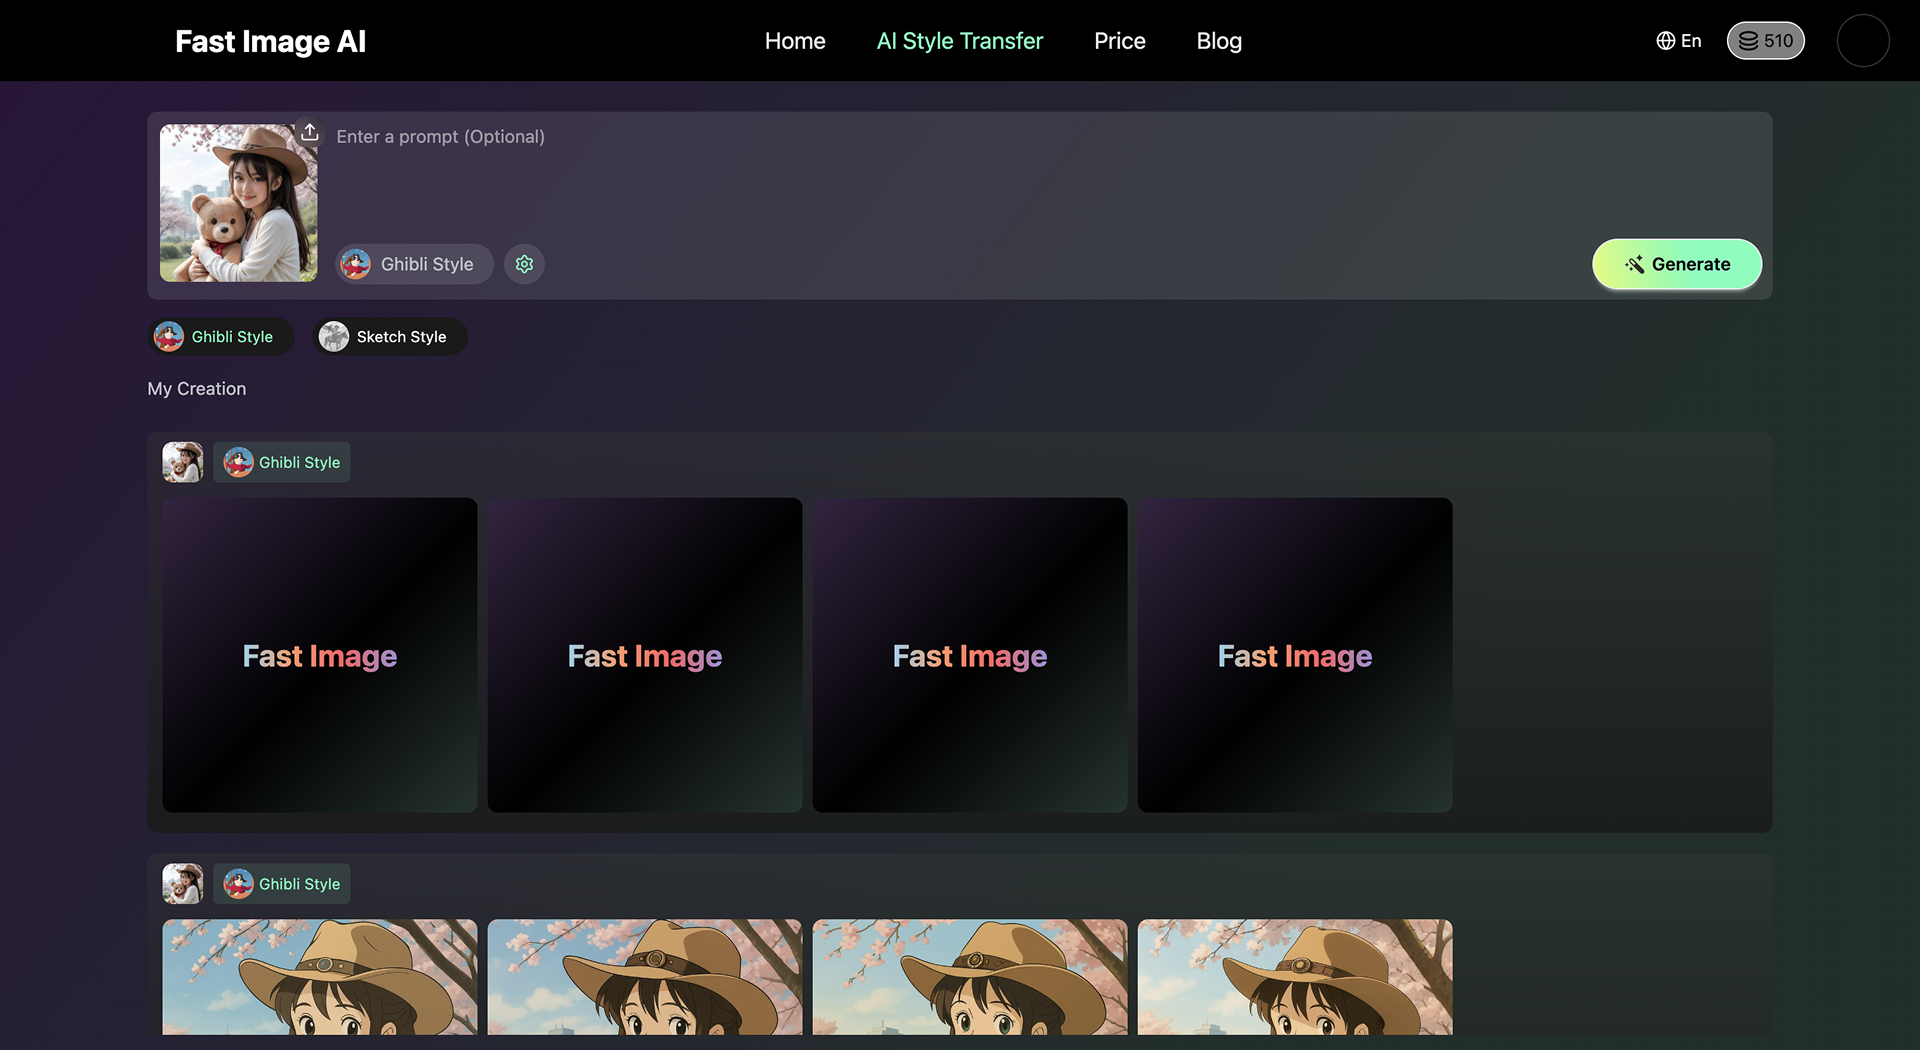Click the credits balance icon showing 510
This screenshot has height=1050, width=1920.
[x=1748, y=41]
